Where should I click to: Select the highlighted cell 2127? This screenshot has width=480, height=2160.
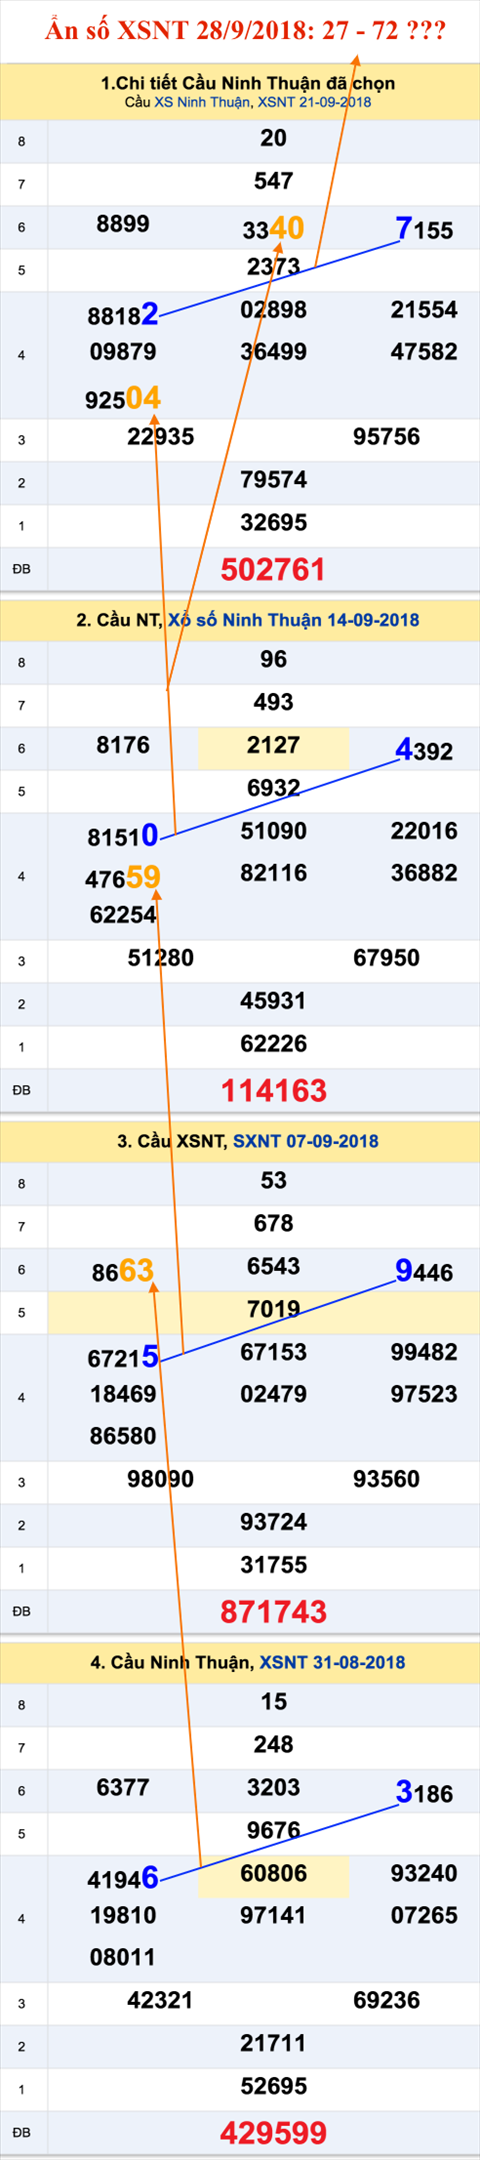click(273, 748)
